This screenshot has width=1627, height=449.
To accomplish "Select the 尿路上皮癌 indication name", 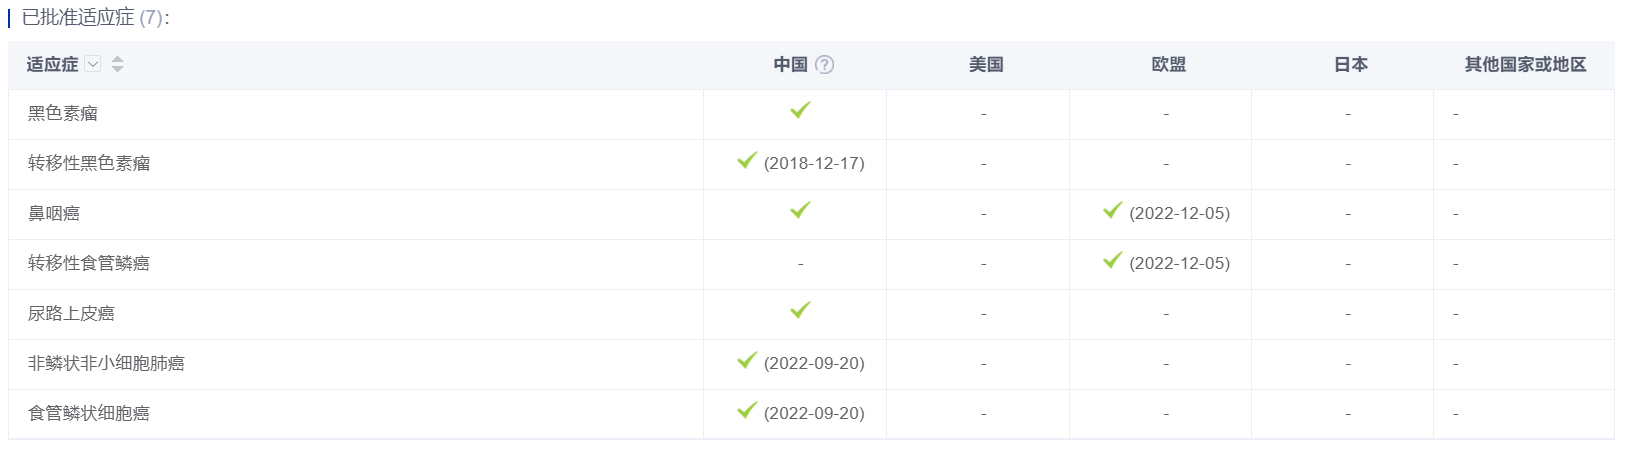I will tap(71, 313).
